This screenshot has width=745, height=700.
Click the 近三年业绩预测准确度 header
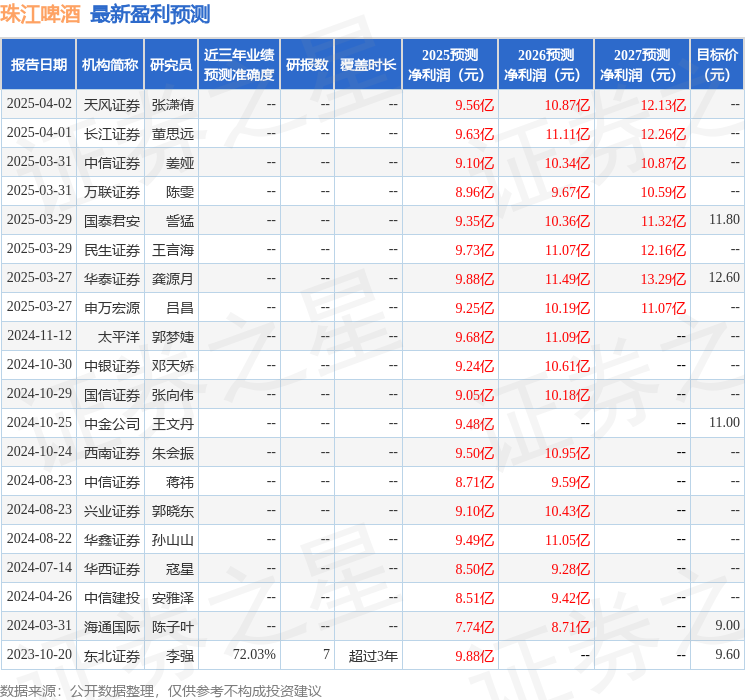(239, 65)
